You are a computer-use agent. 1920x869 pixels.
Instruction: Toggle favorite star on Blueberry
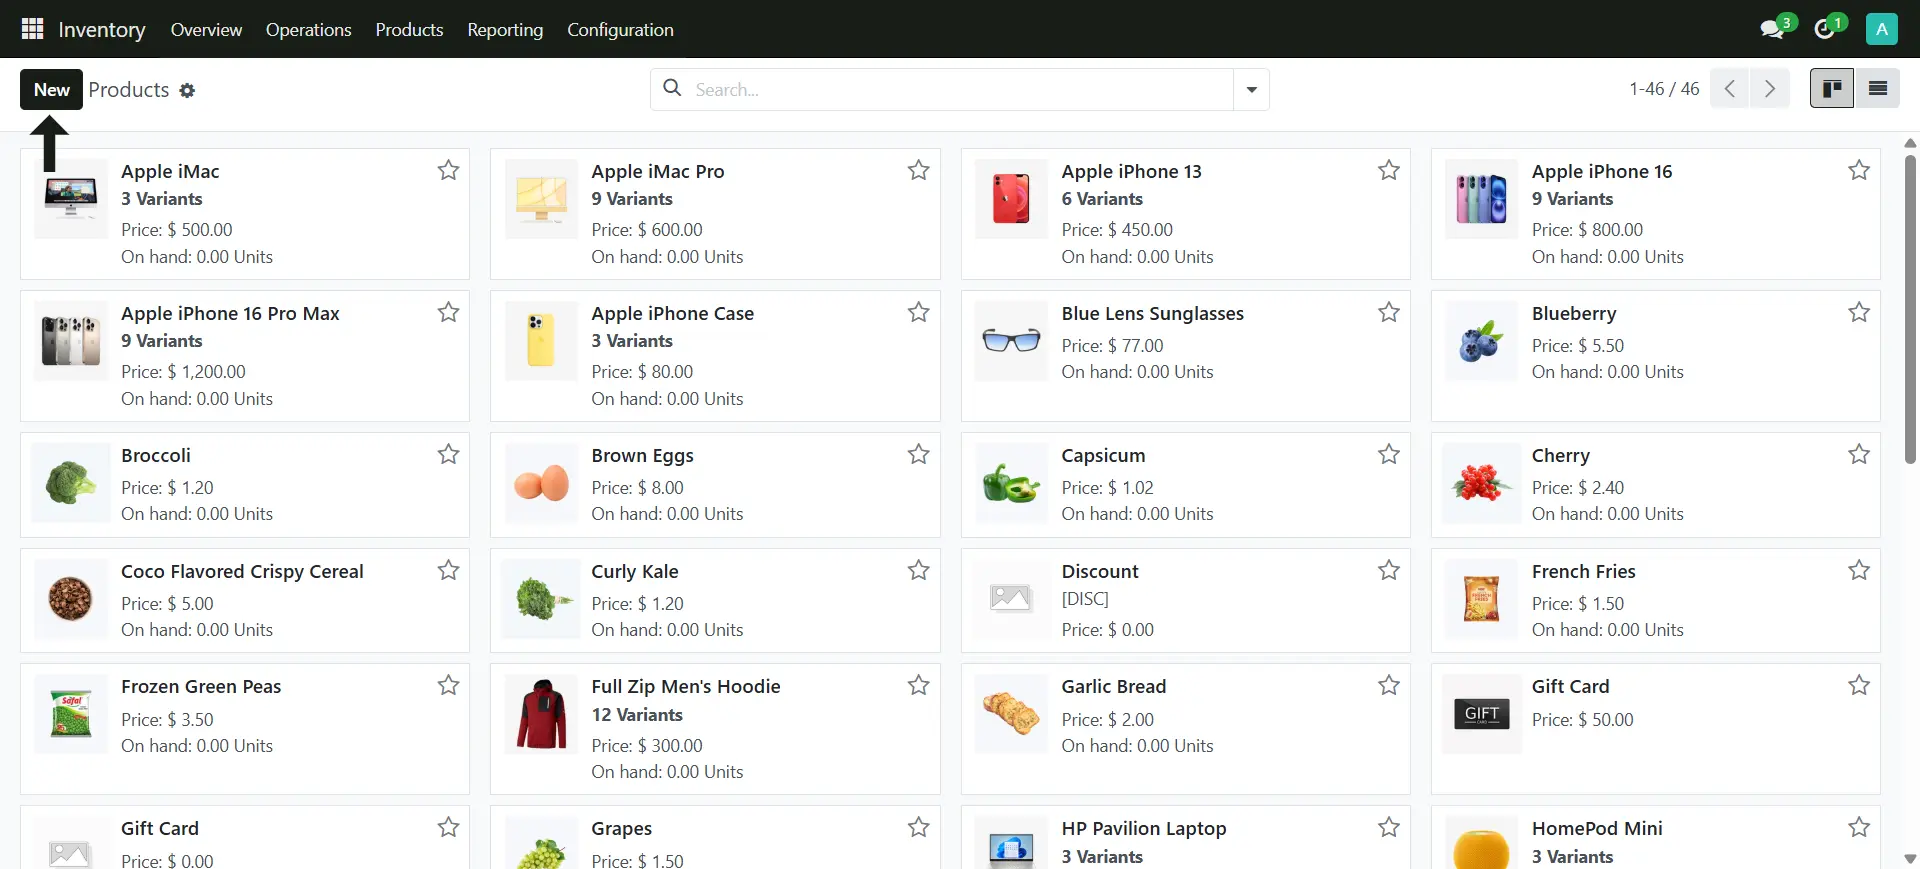pos(1859,313)
